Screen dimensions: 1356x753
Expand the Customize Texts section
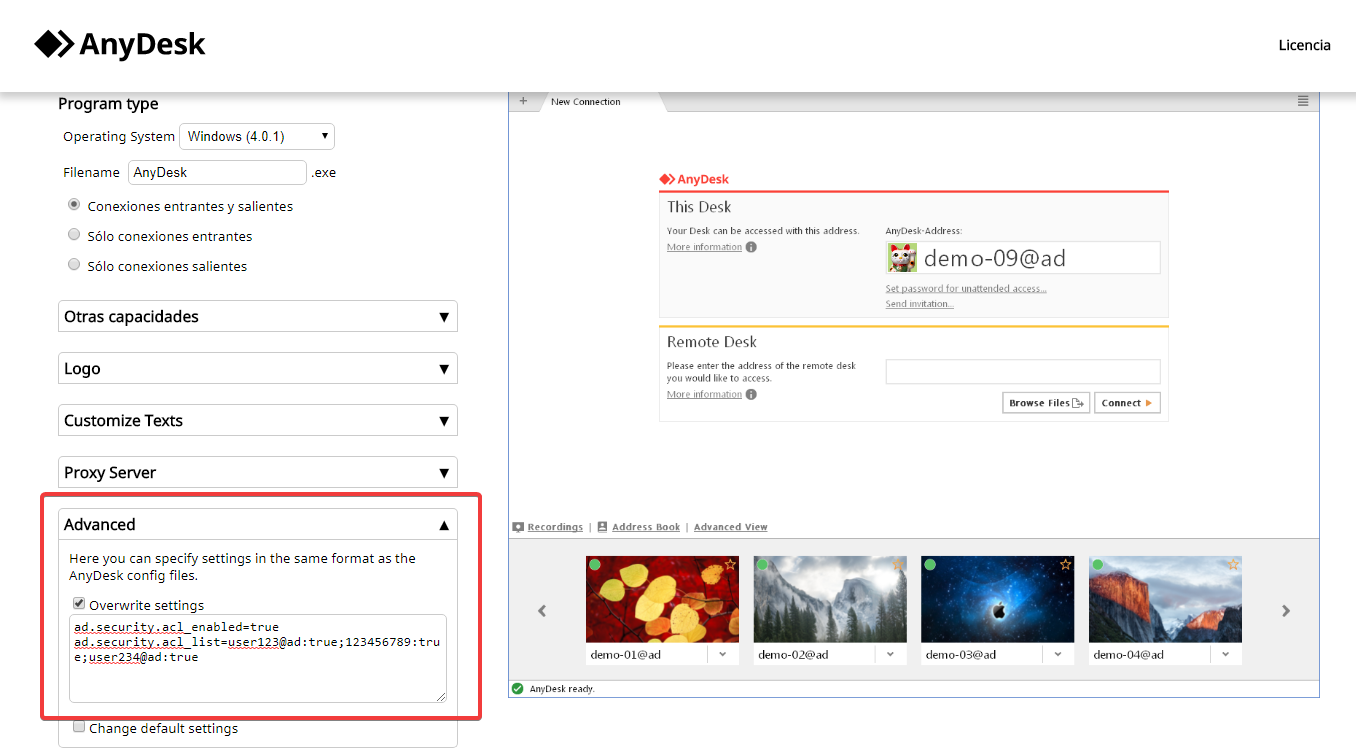pos(258,420)
